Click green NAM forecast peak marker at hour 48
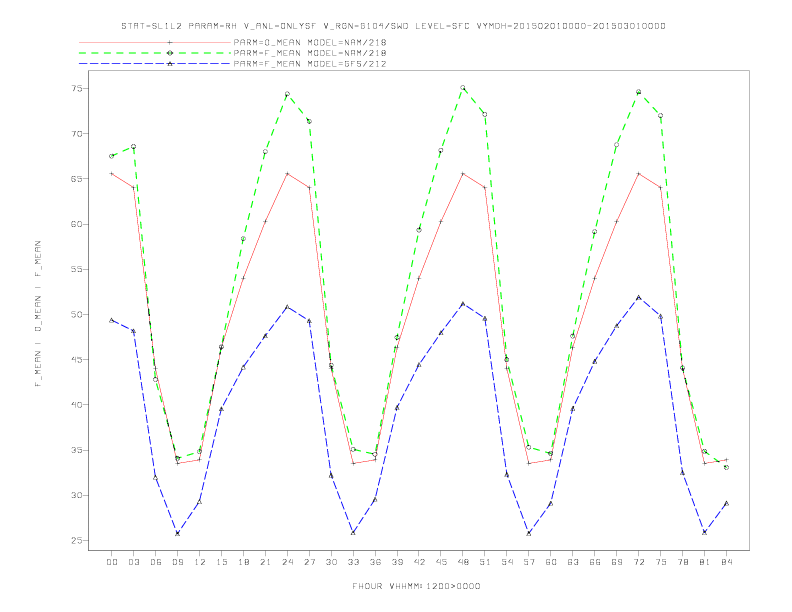 click(x=463, y=88)
